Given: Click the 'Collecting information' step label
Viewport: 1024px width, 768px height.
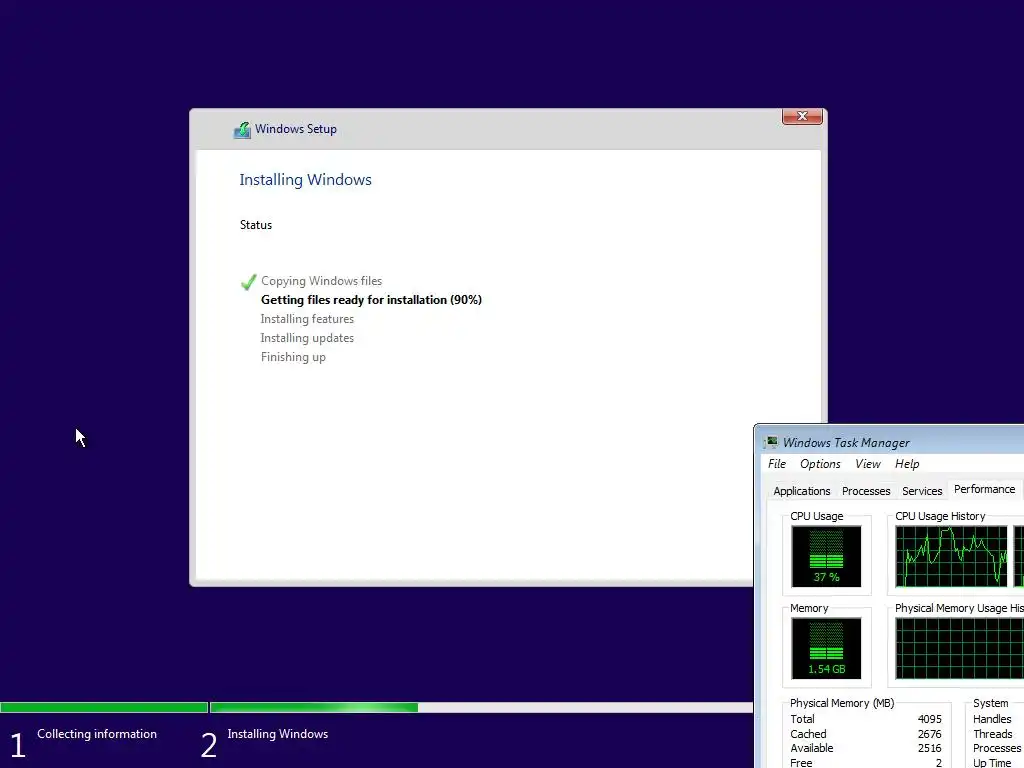Looking at the screenshot, I should tap(97, 734).
